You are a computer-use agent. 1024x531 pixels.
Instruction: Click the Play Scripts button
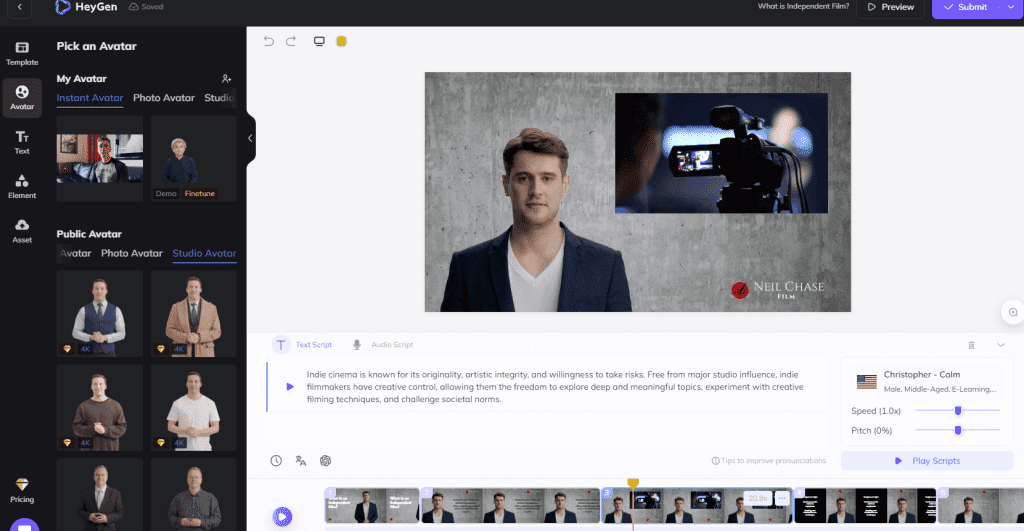(927, 461)
